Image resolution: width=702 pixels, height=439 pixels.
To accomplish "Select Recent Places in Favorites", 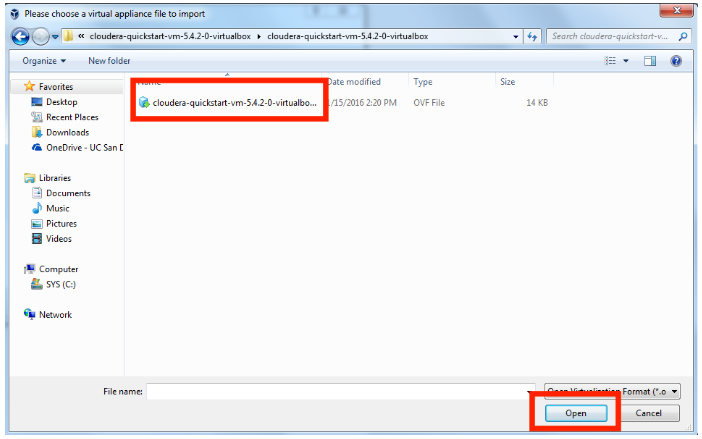I will coord(72,117).
